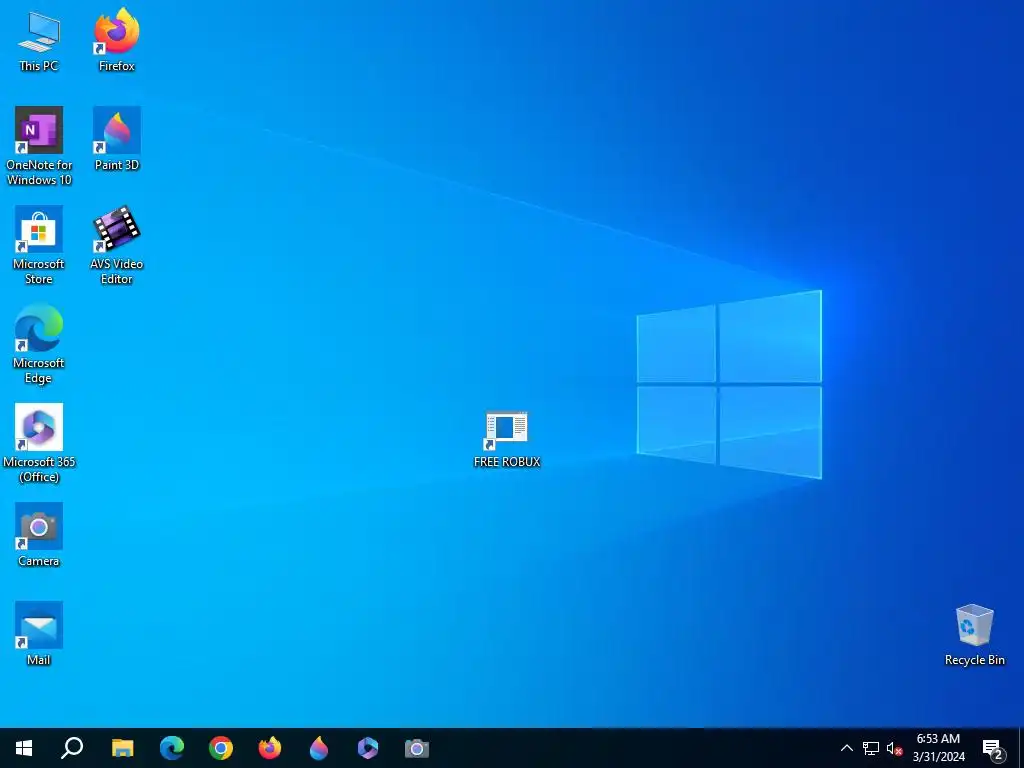The width and height of the screenshot is (1024, 768).
Task: Select the Paint 3D desktop shortcut
Action: pyautogui.click(x=116, y=139)
